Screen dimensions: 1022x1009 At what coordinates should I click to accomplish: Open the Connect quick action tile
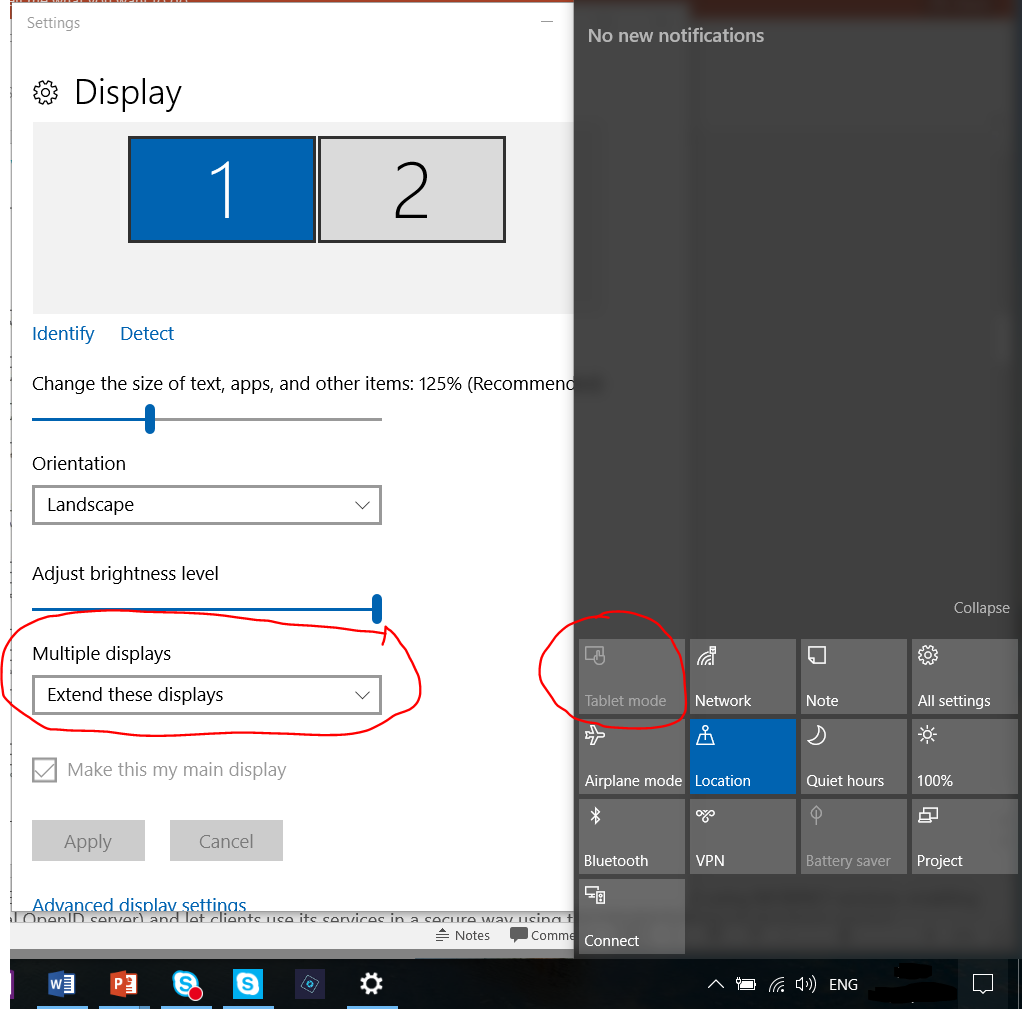point(631,917)
